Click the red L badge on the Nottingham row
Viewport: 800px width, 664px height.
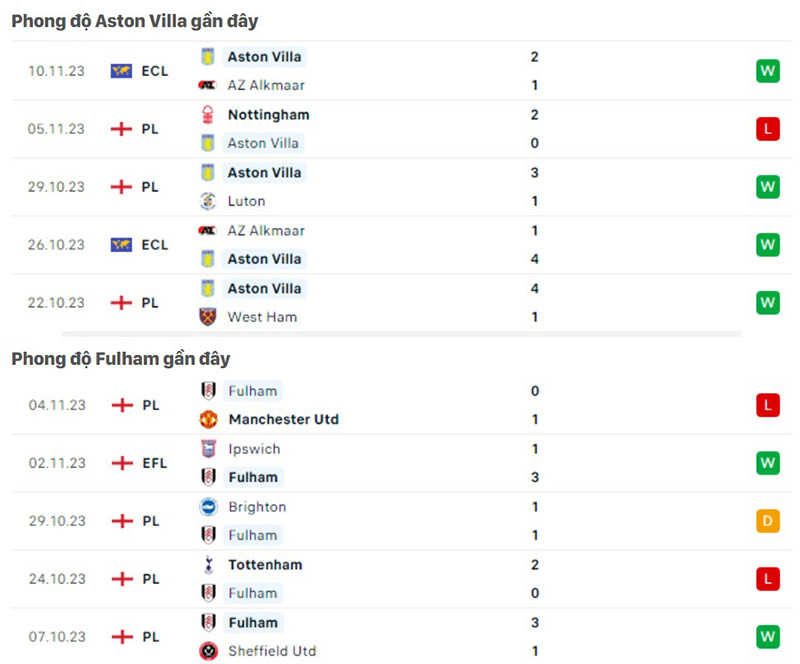click(766, 129)
